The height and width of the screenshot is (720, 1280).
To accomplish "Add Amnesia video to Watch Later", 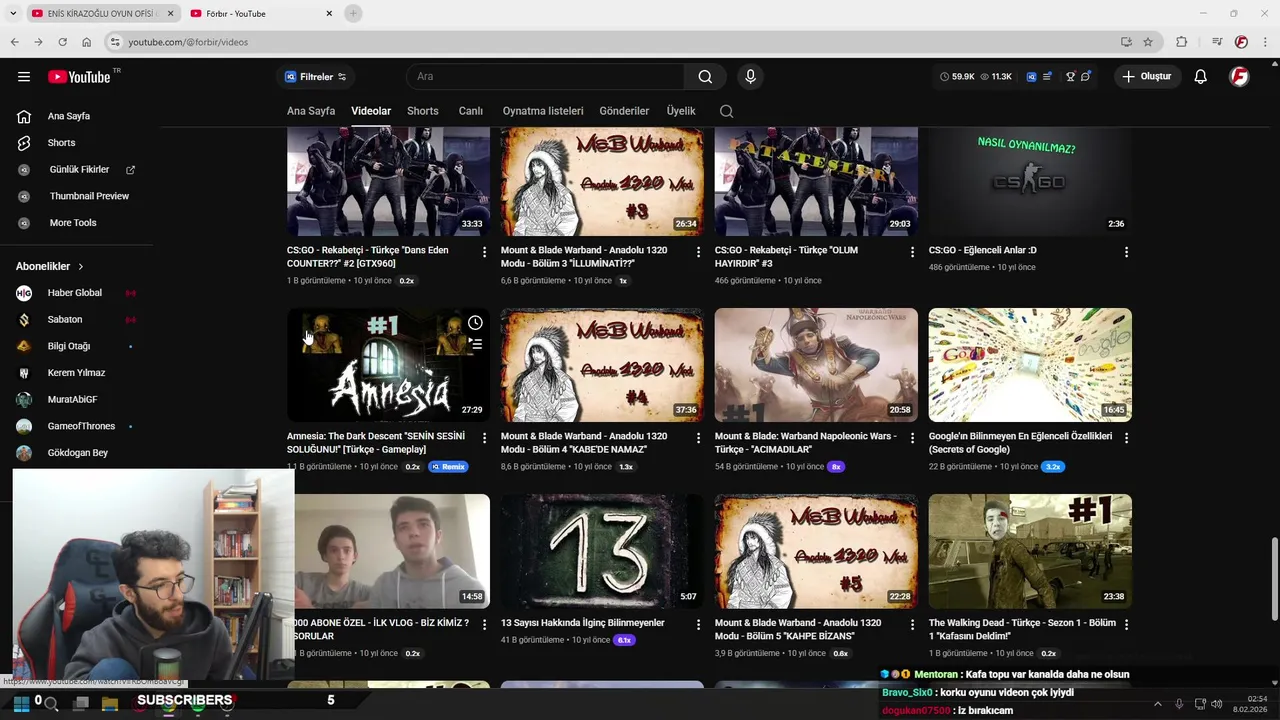I will (475, 323).
